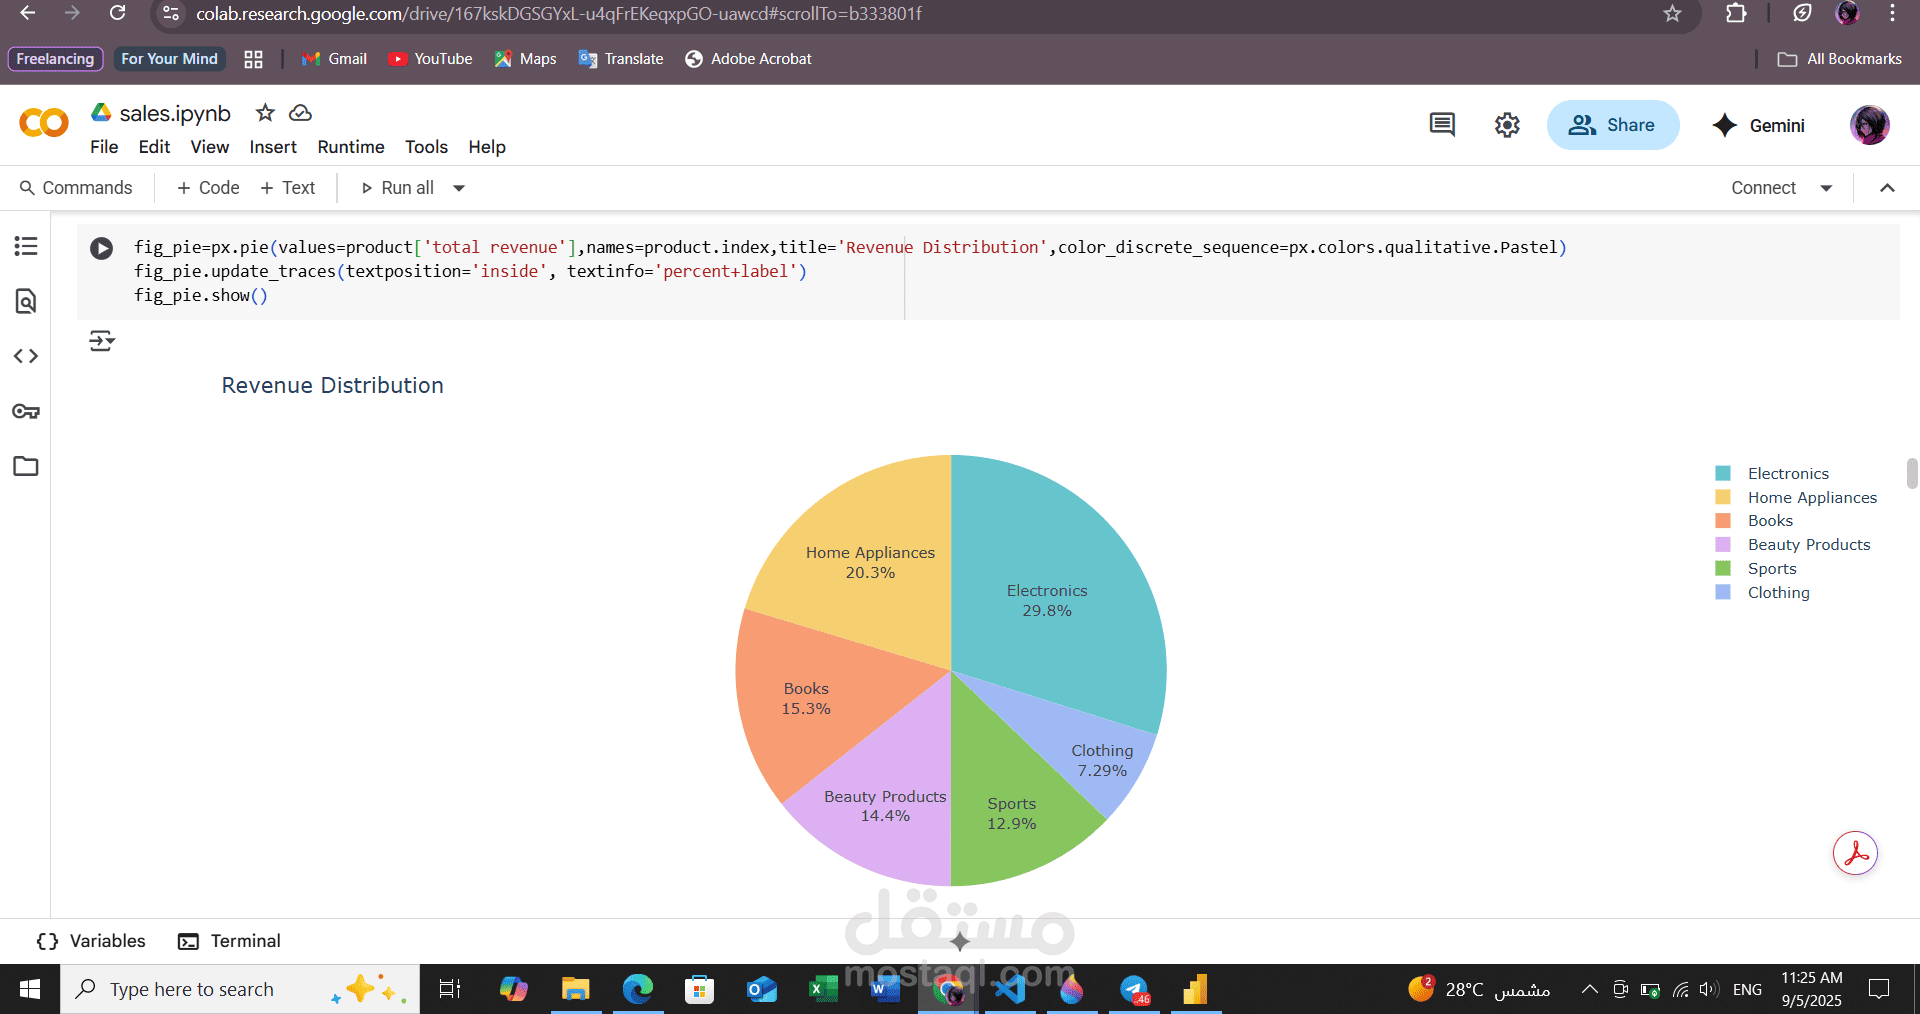Open the Secrets key panel
The image size is (1920, 1014).
[26, 411]
